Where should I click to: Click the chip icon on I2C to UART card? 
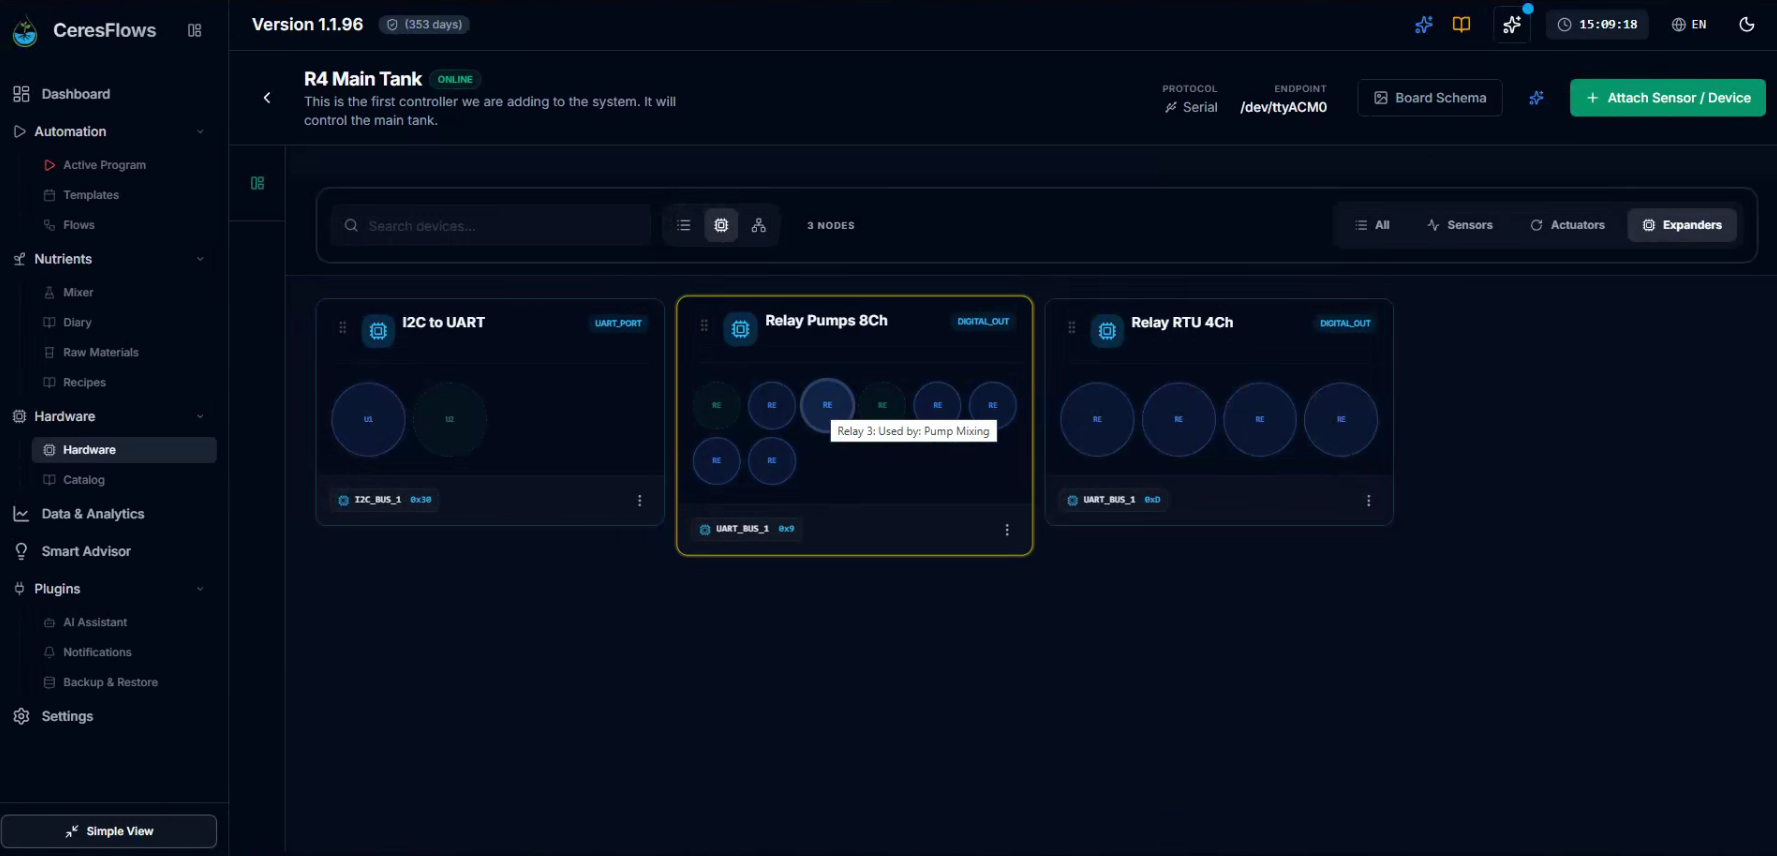[378, 330]
